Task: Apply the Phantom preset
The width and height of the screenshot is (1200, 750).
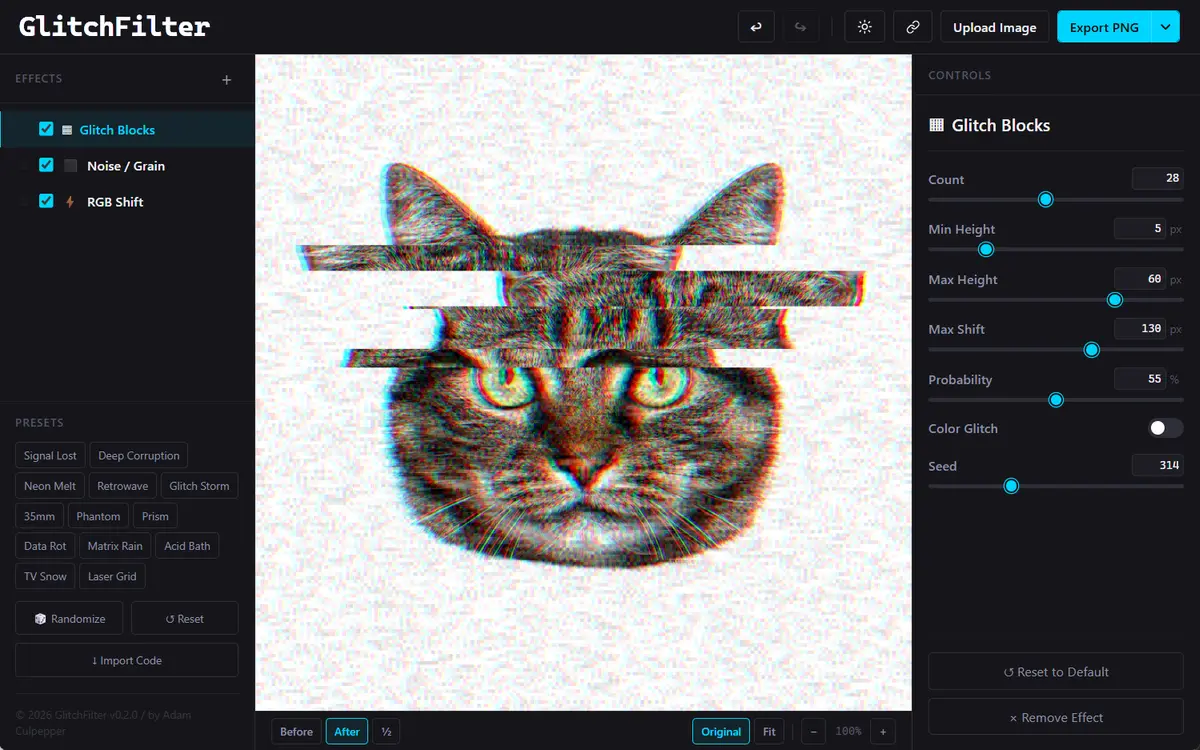Action: (x=98, y=517)
